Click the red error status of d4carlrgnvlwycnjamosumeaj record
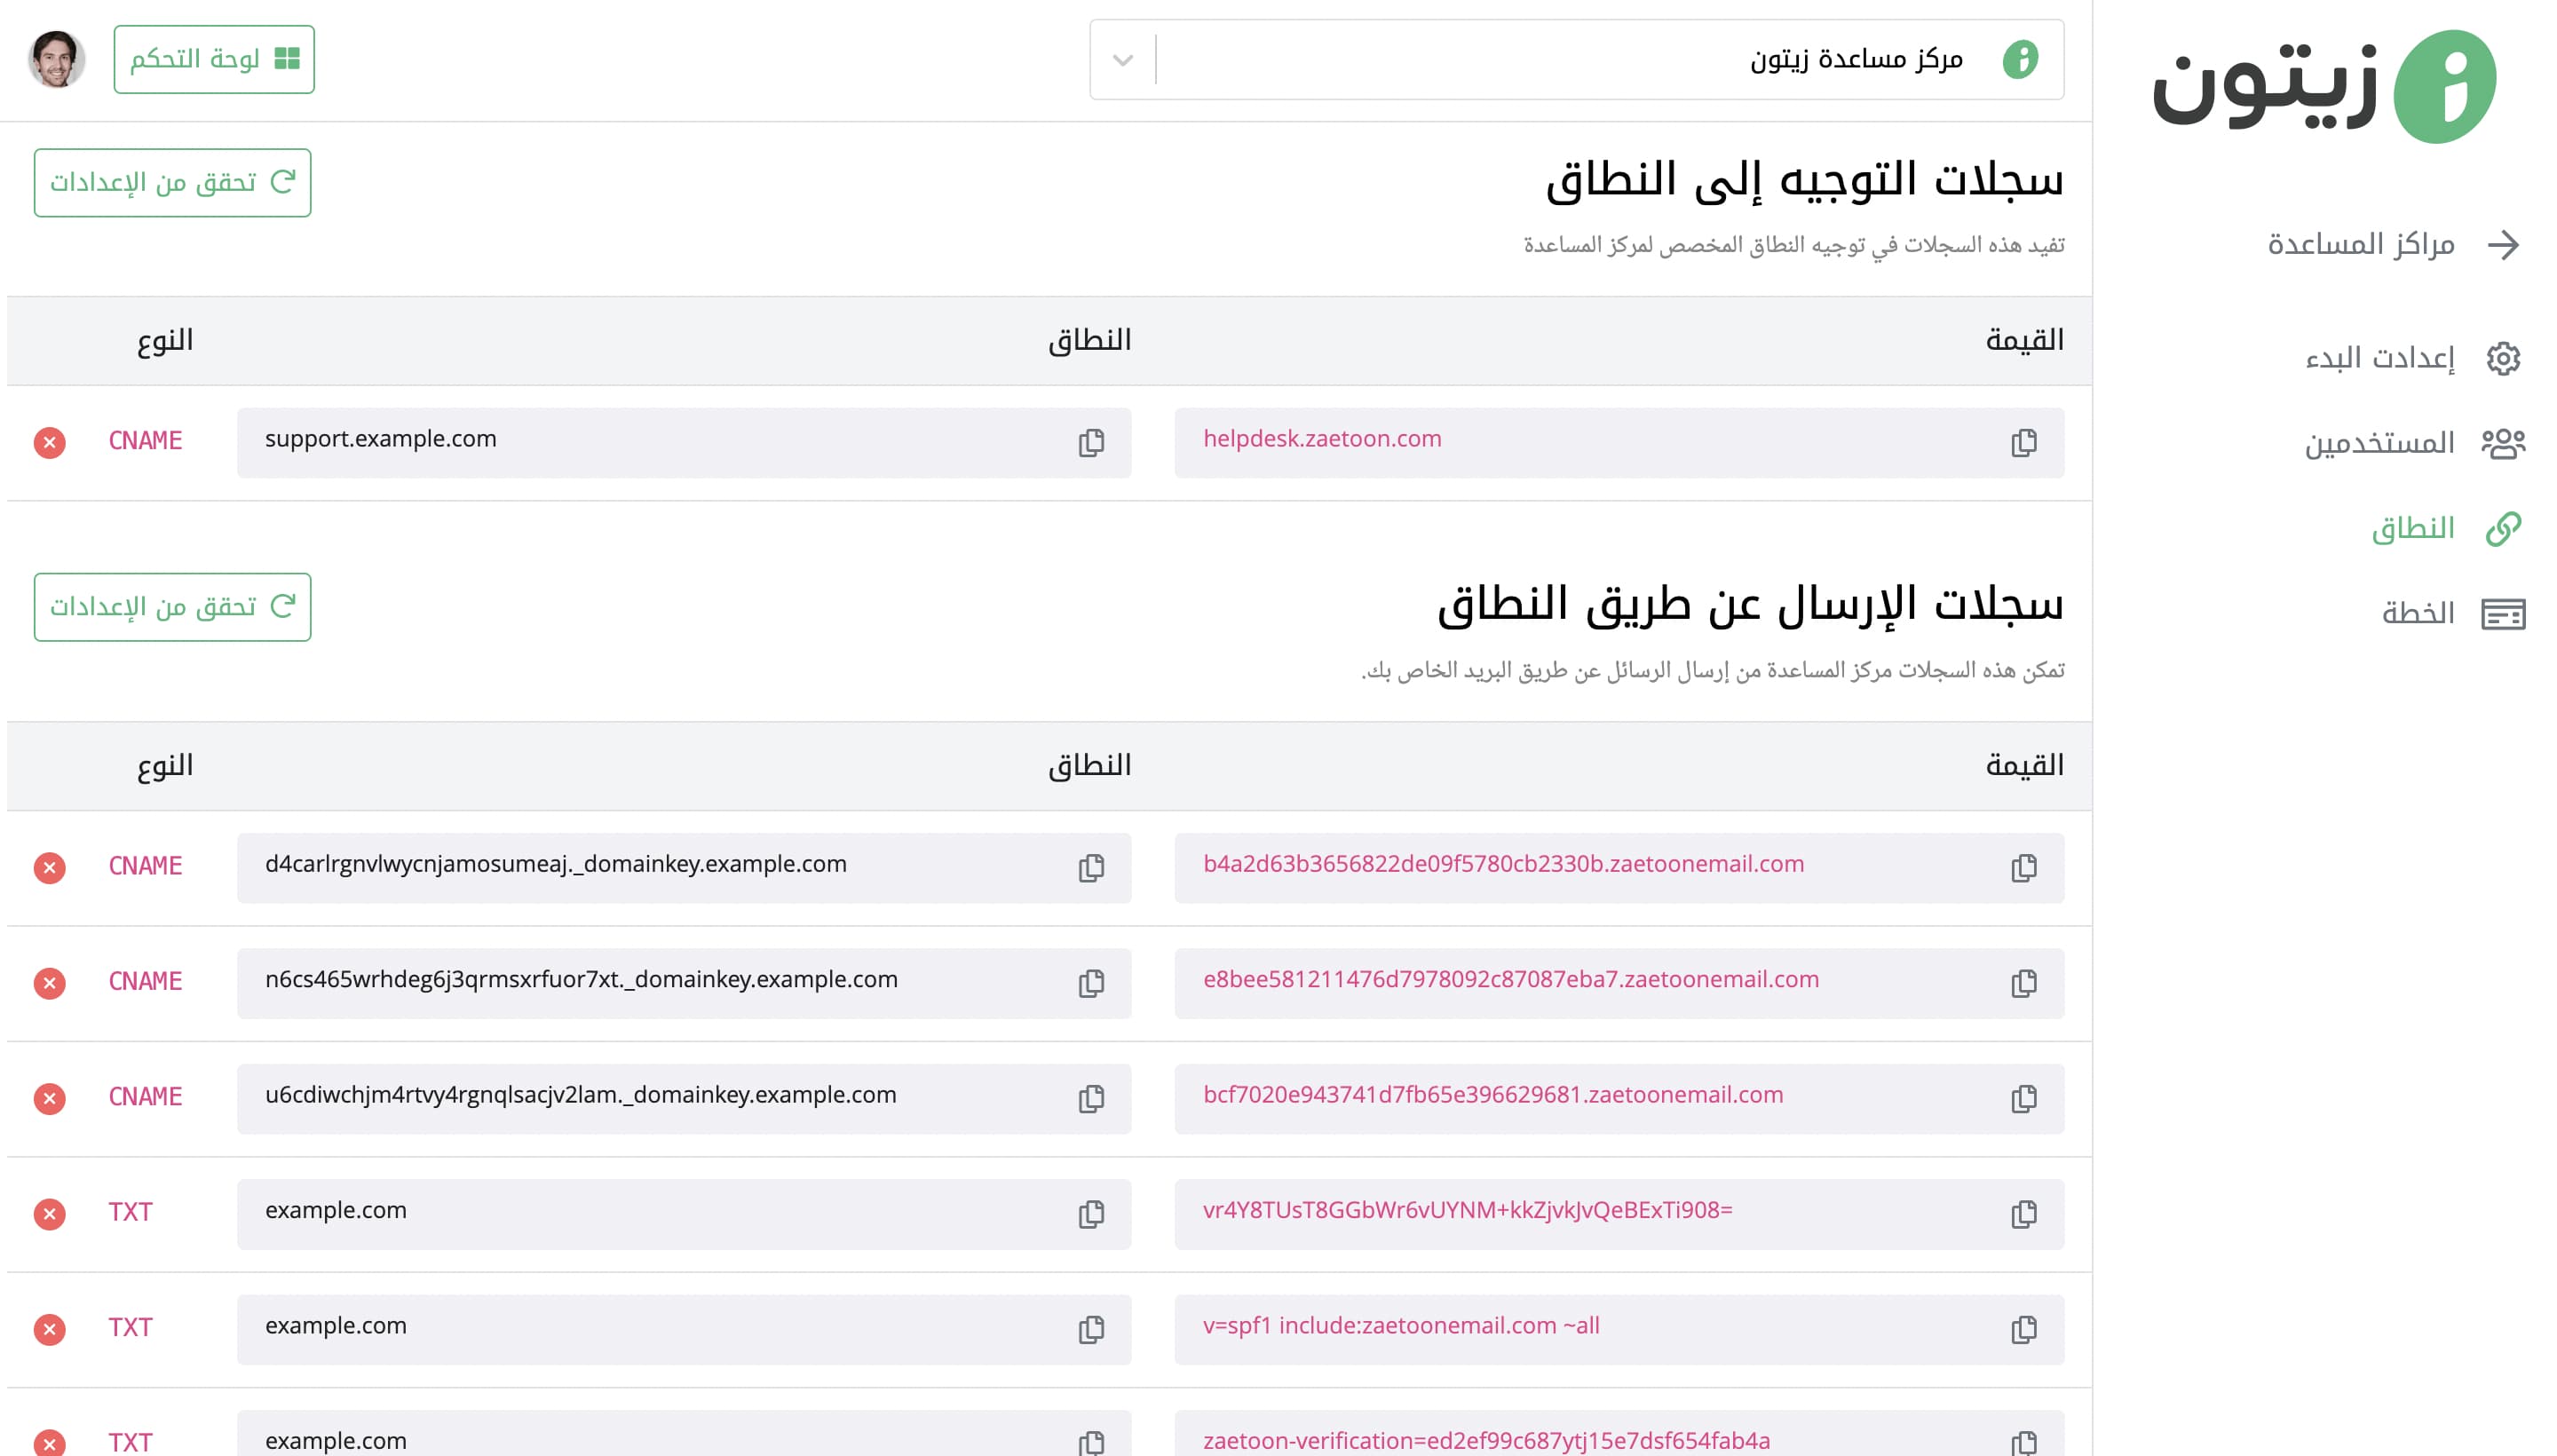Image resolution: width=2557 pixels, height=1456 pixels. click(49, 867)
